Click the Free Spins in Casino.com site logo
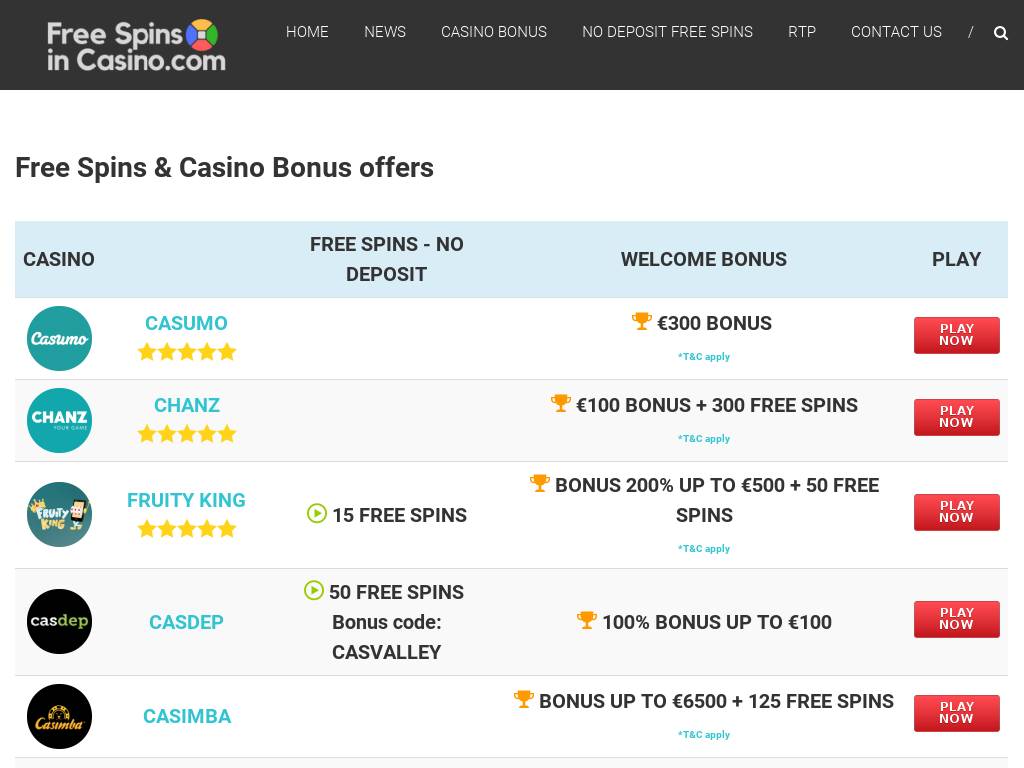 point(136,45)
